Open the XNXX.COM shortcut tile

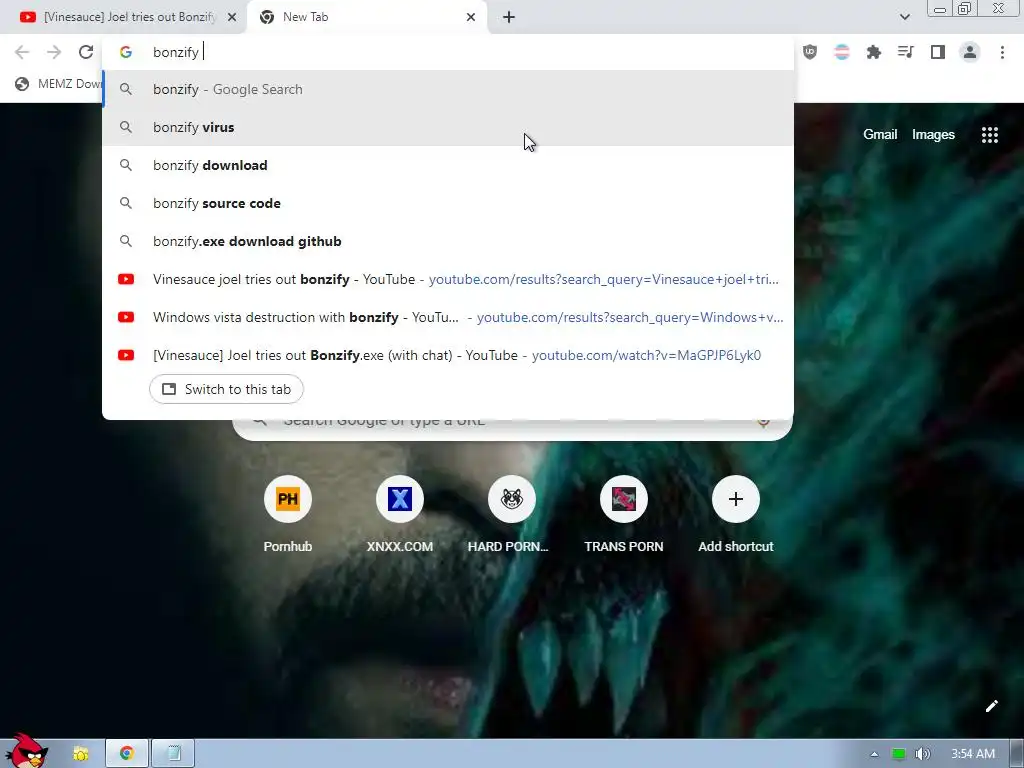400,515
